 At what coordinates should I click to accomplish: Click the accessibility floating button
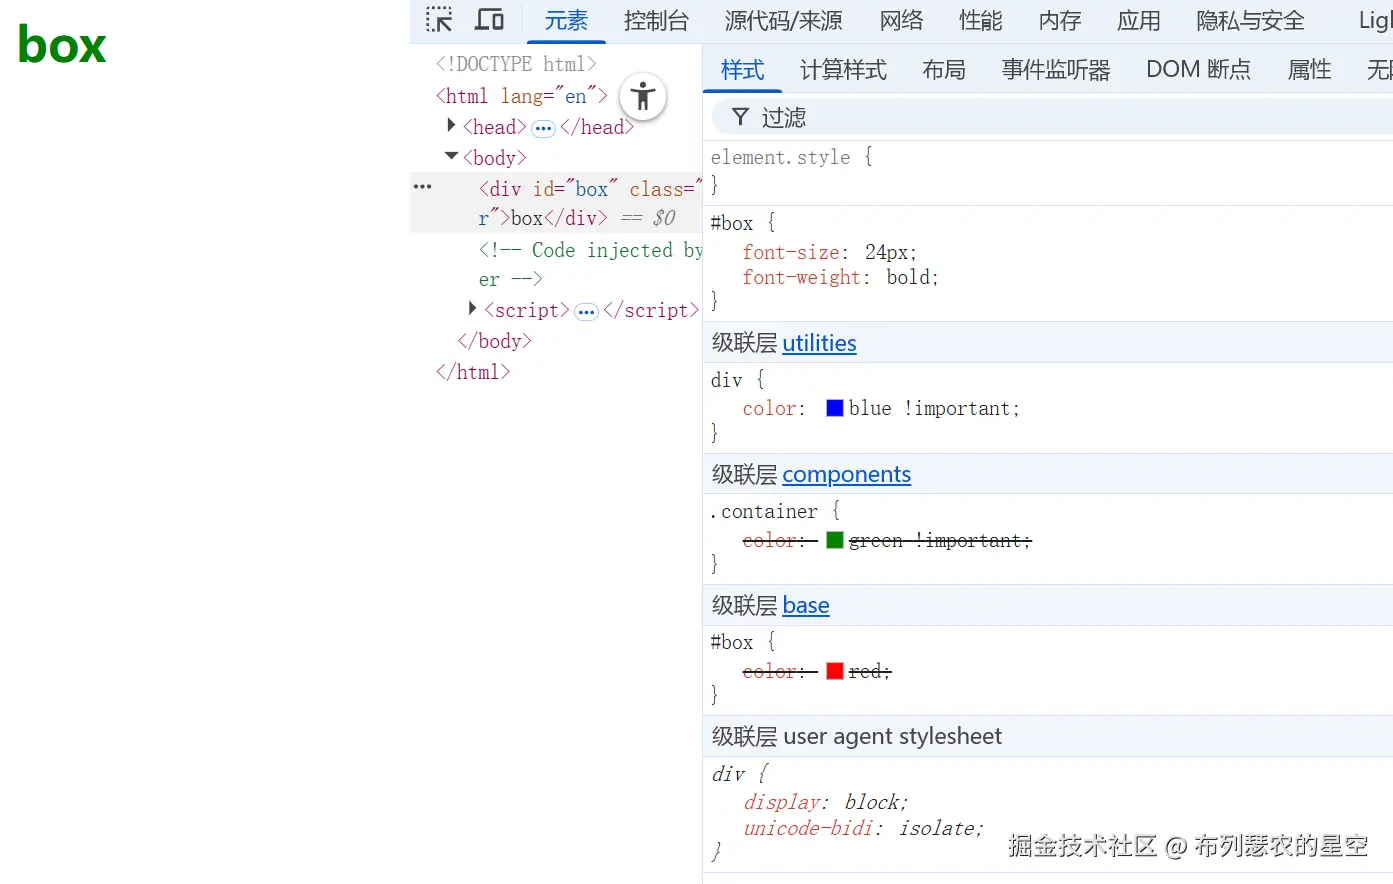click(x=643, y=97)
